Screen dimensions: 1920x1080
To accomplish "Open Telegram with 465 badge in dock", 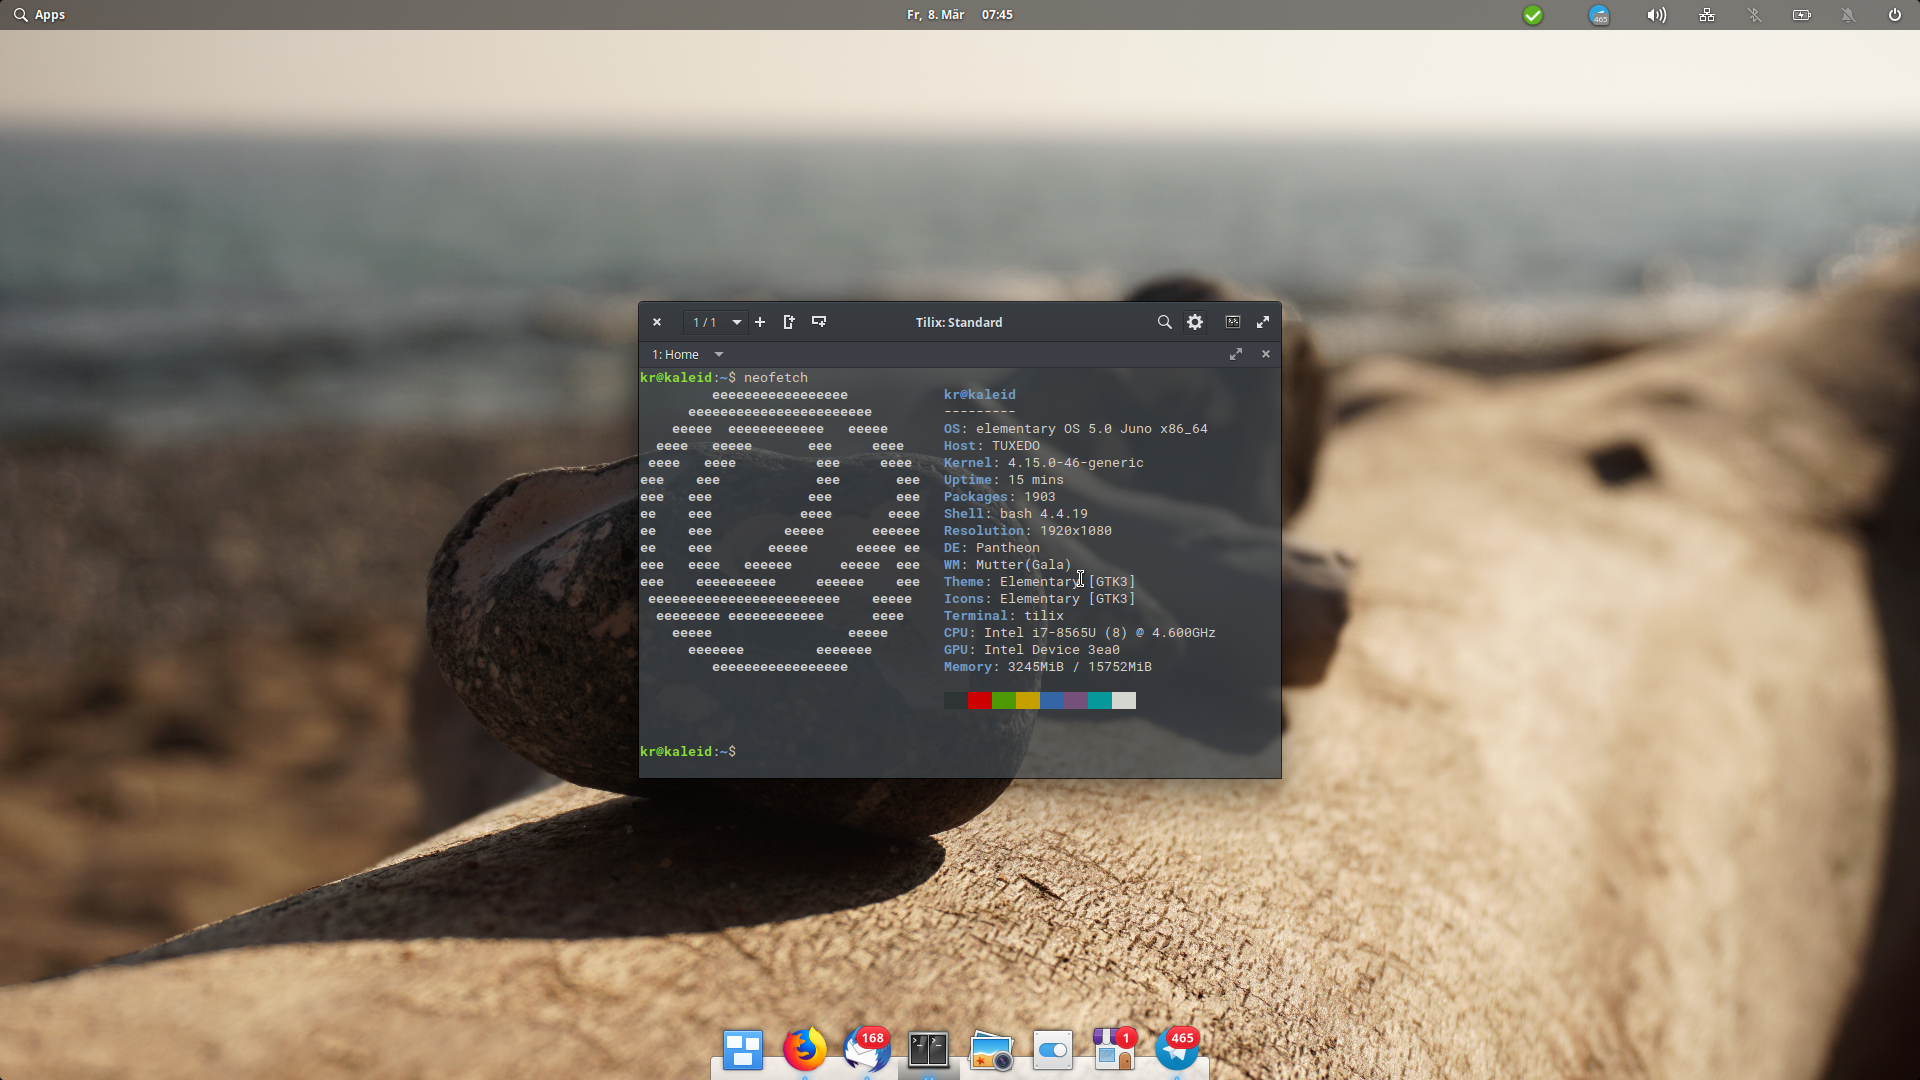I will pyautogui.click(x=1176, y=1049).
